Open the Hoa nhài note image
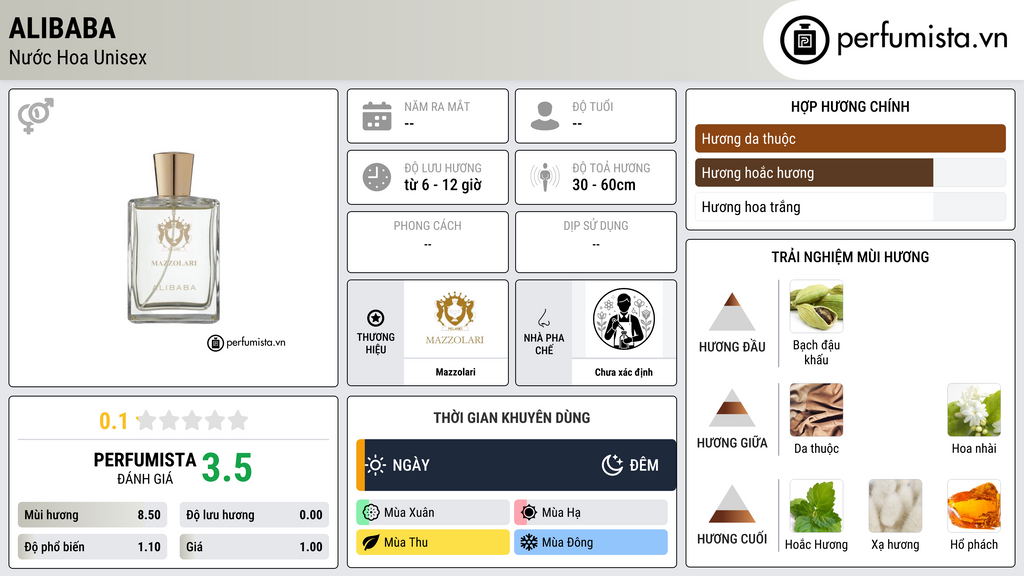Viewport: 1024px width, 576px height. coord(974,409)
